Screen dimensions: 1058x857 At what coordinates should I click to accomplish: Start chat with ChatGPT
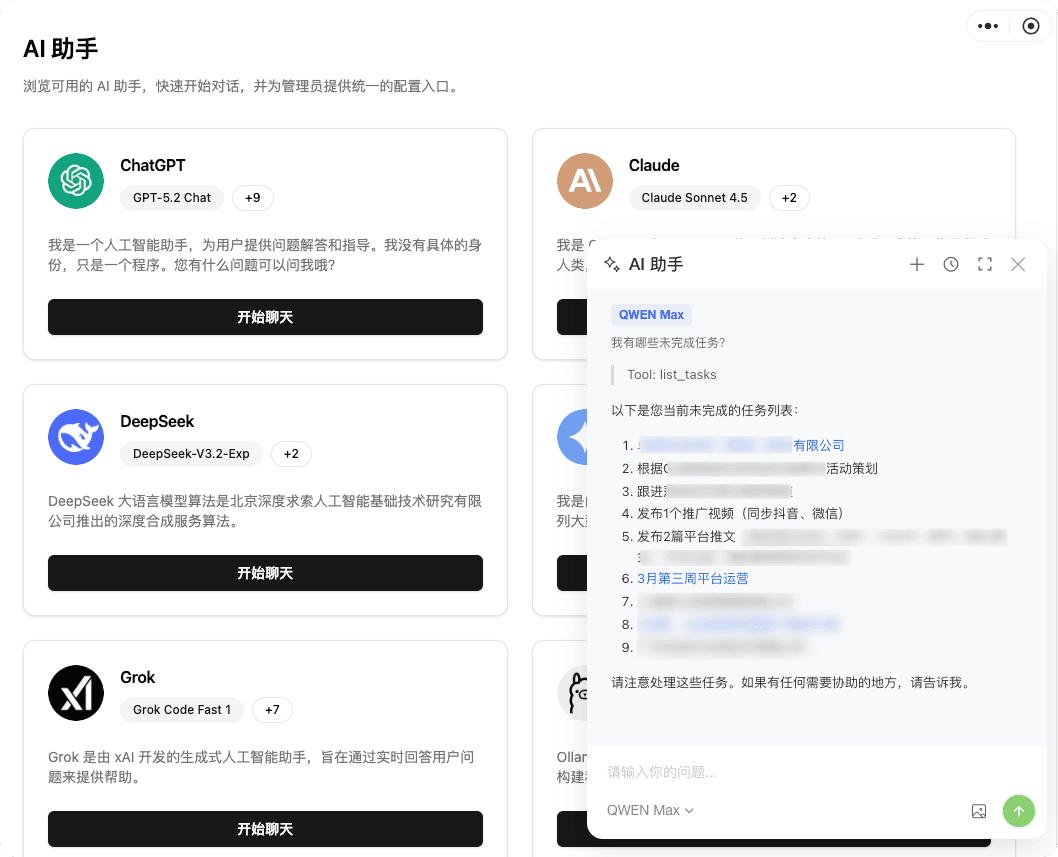(265, 317)
